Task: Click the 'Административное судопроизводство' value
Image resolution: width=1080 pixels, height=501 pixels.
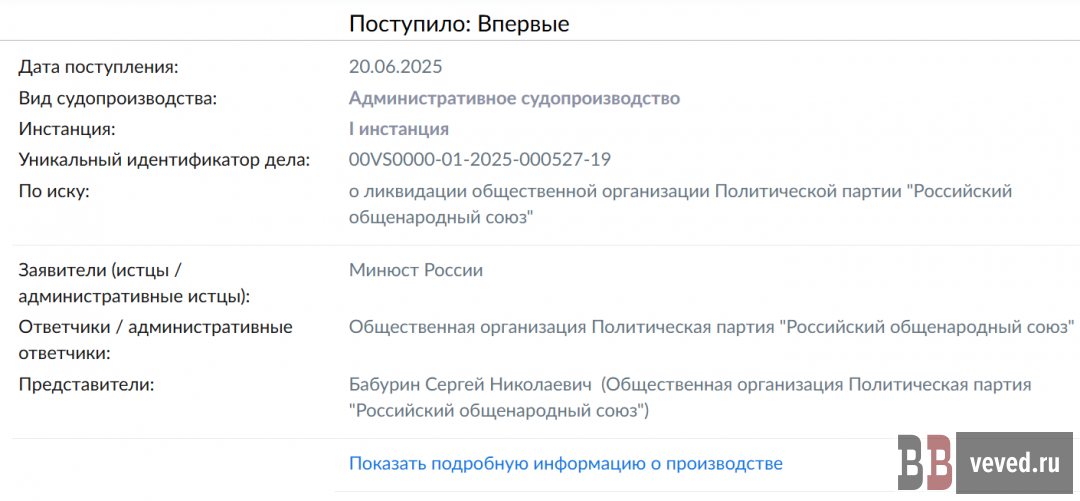Action: pyautogui.click(x=514, y=98)
